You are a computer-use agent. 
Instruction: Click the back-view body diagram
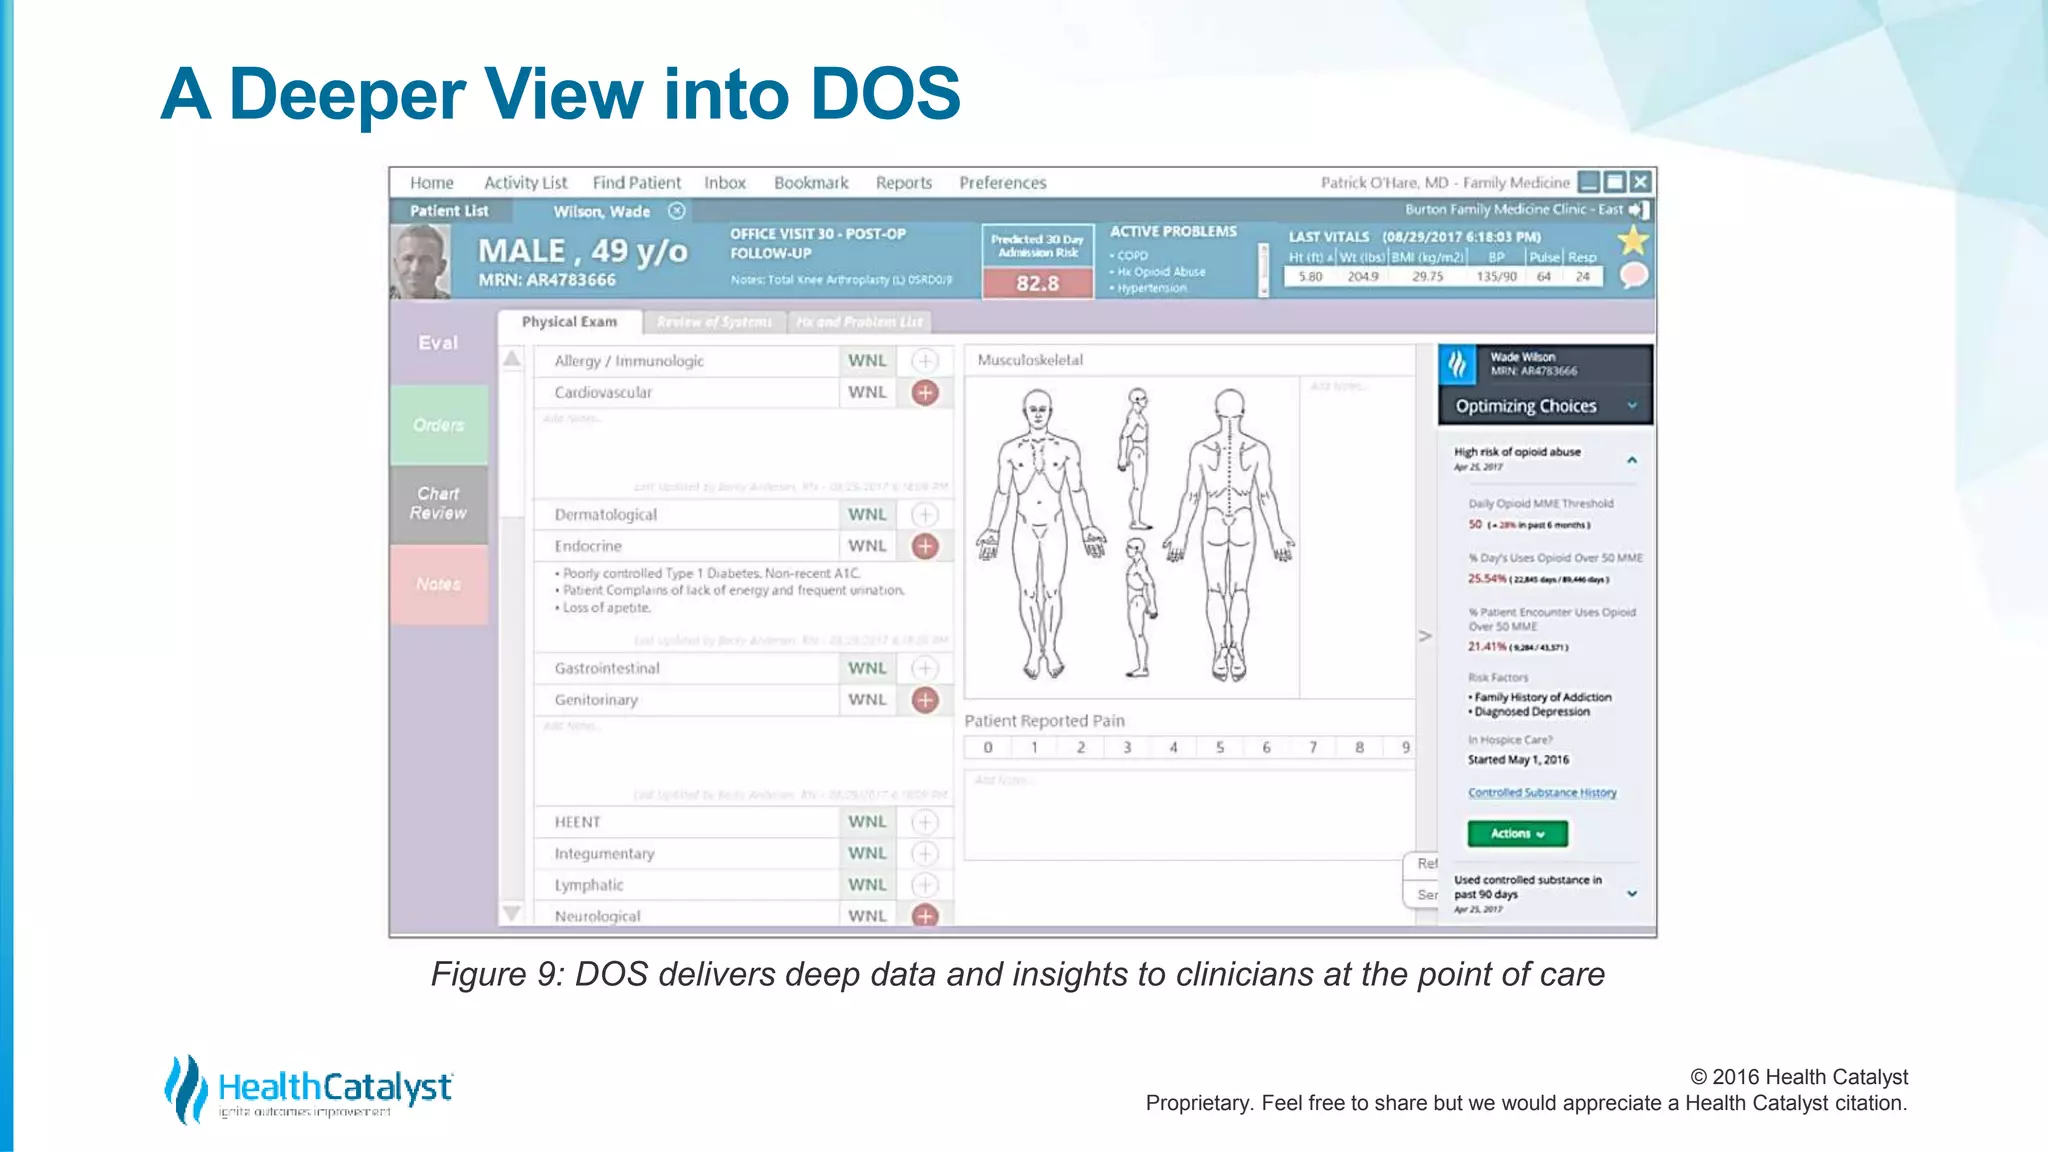click(1229, 534)
